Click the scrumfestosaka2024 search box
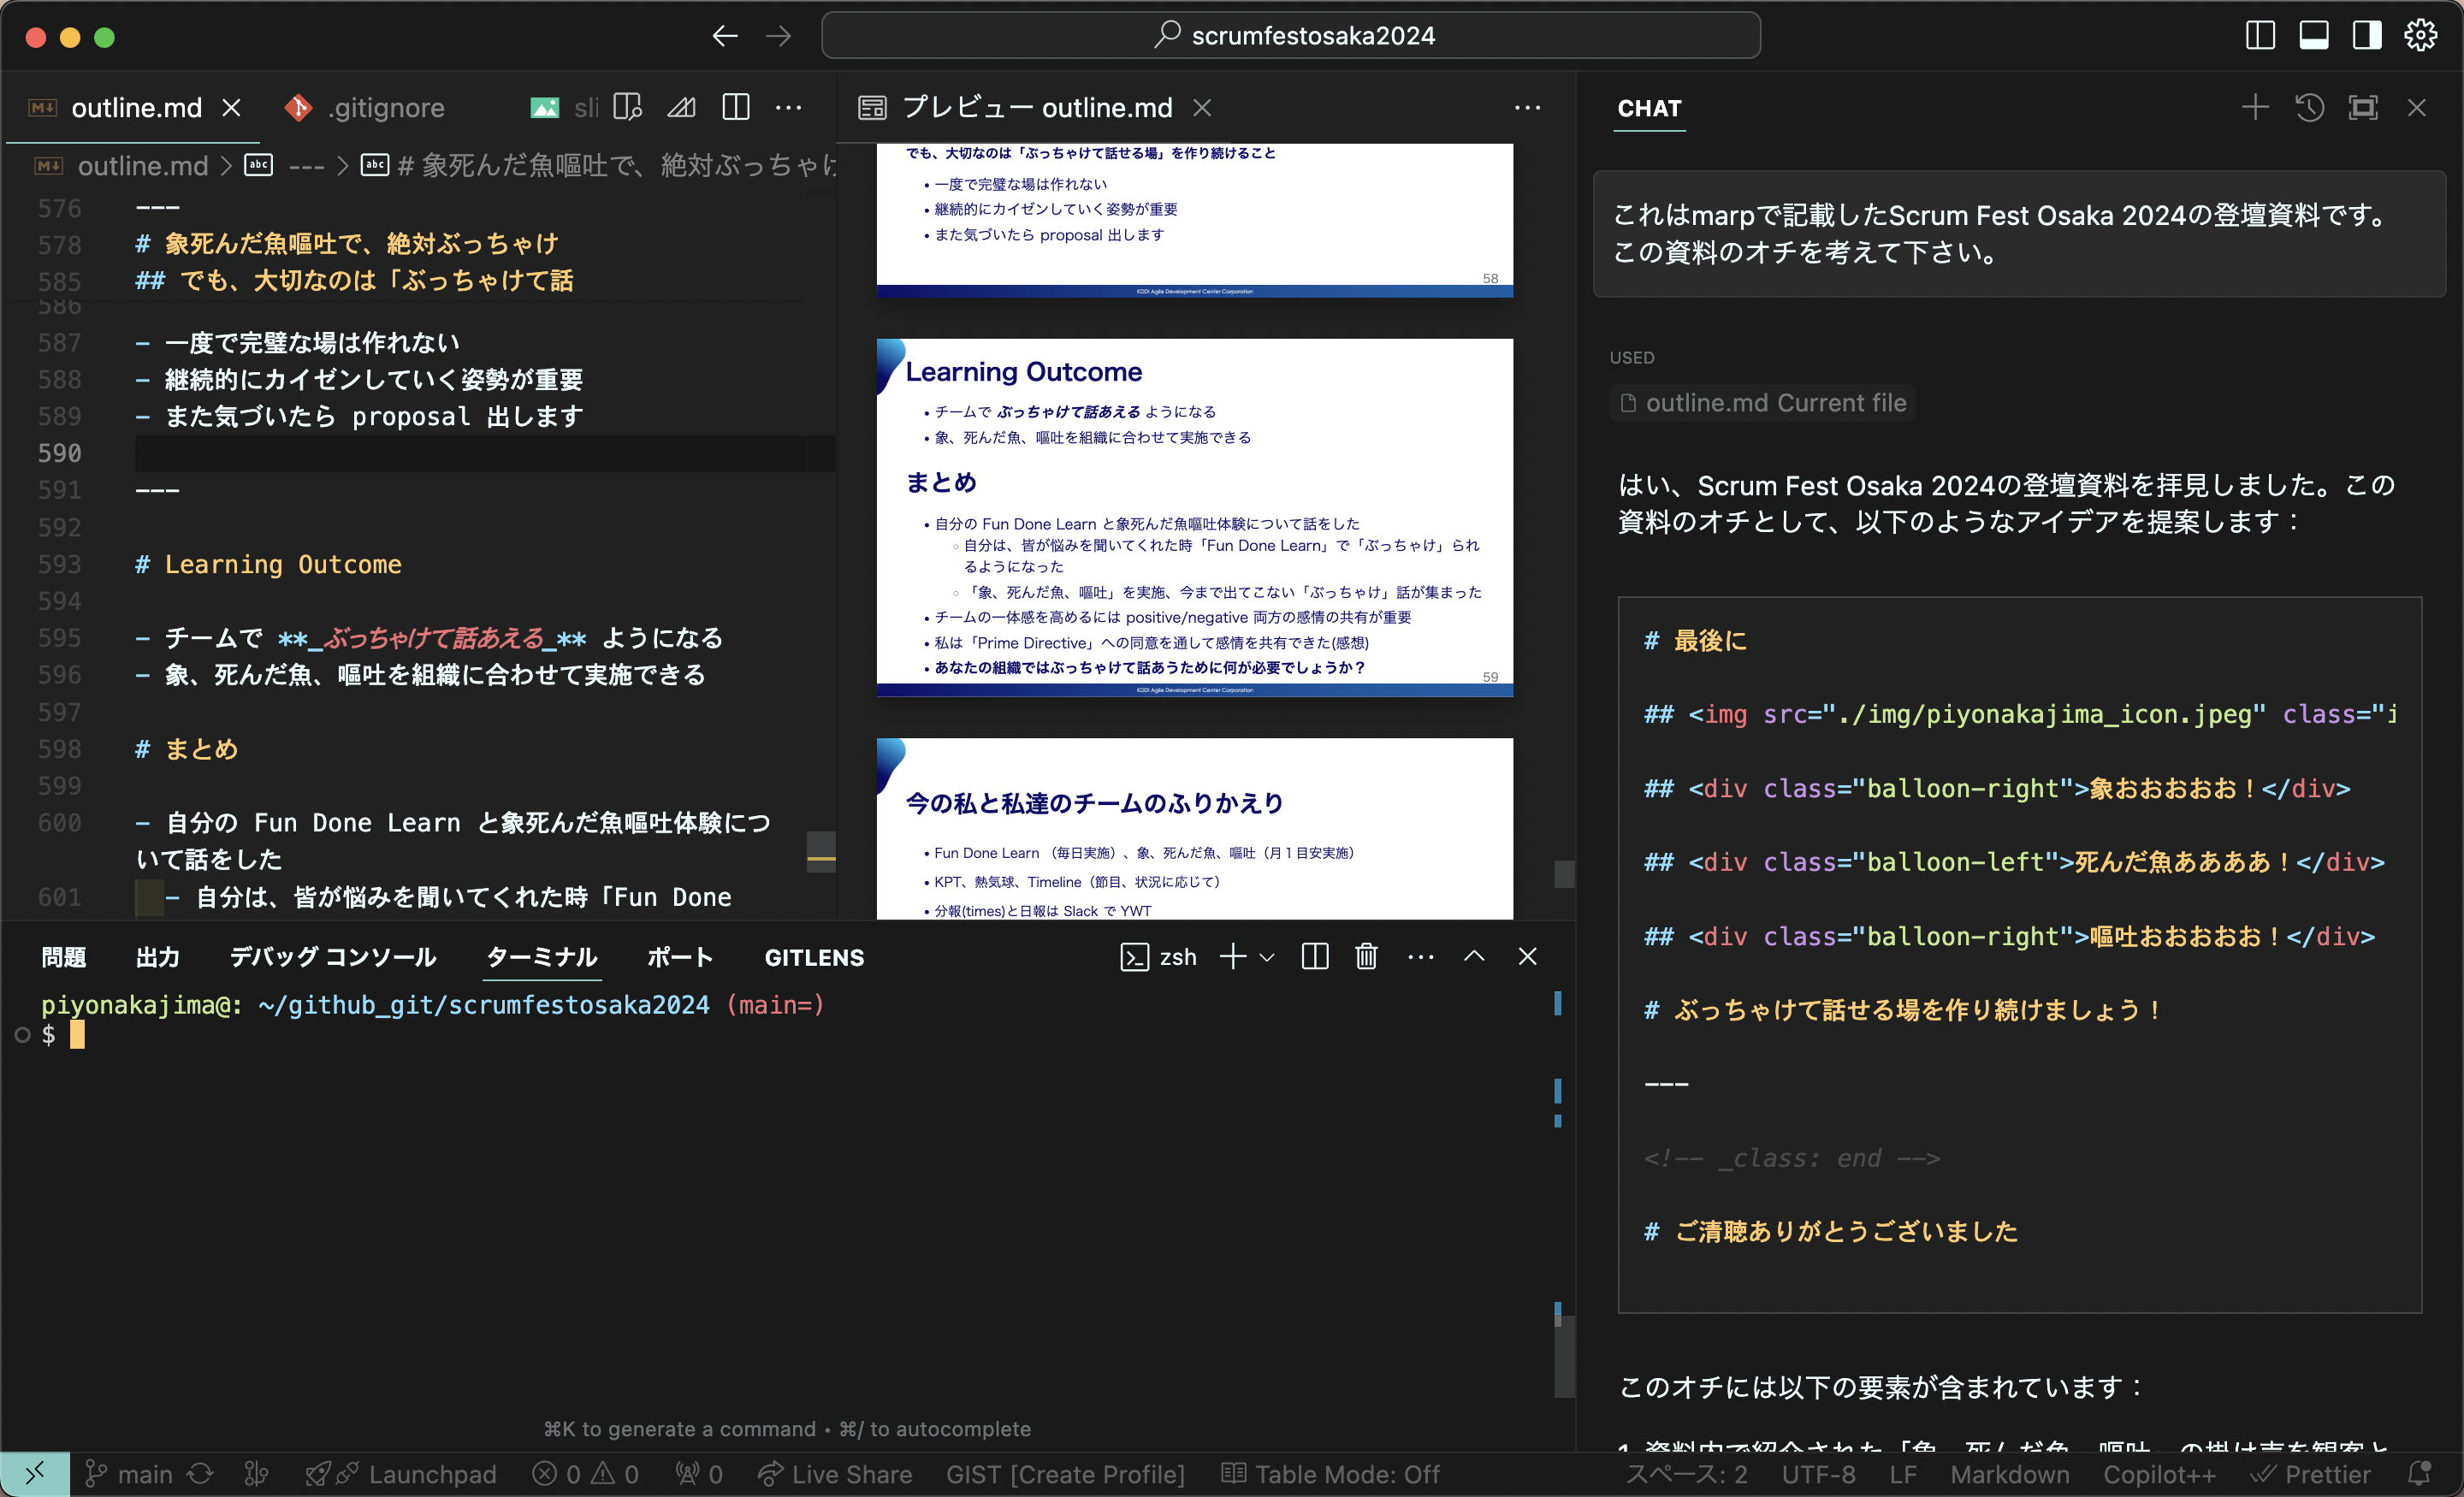Image resolution: width=2464 pixels, height=1497 pixels. coord(1290,36)
